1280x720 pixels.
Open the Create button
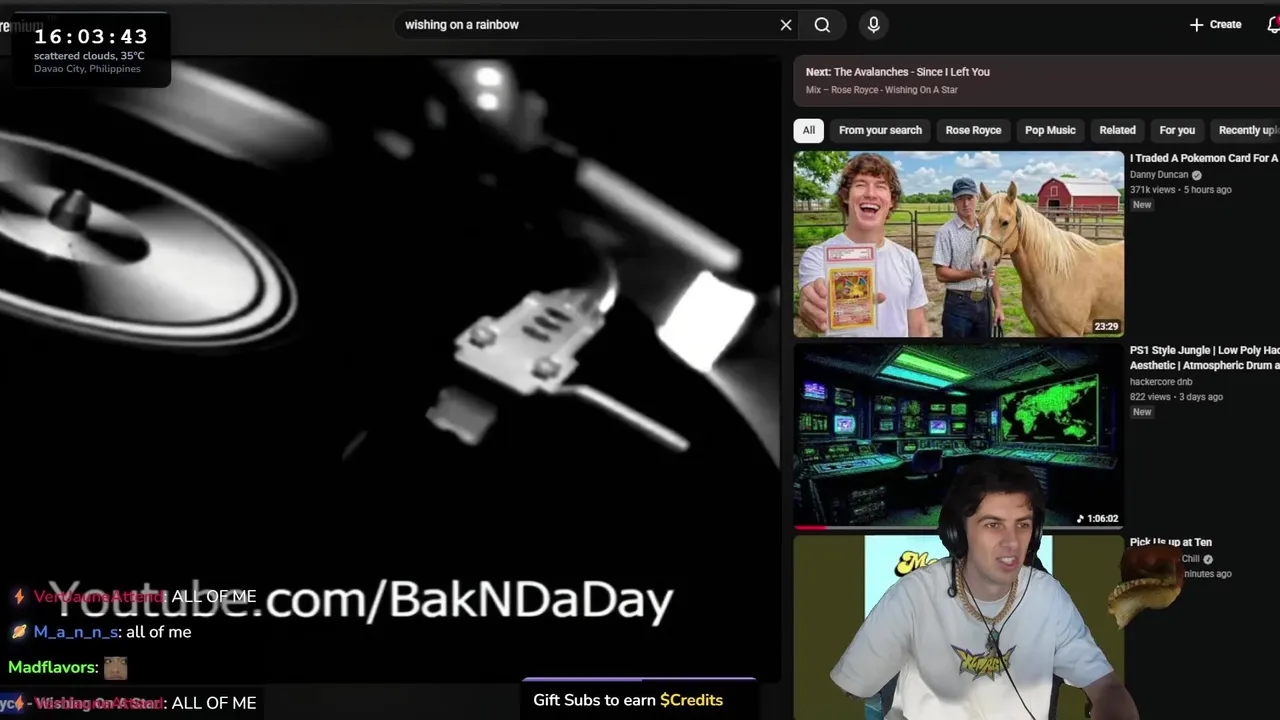pos(1215,25)
